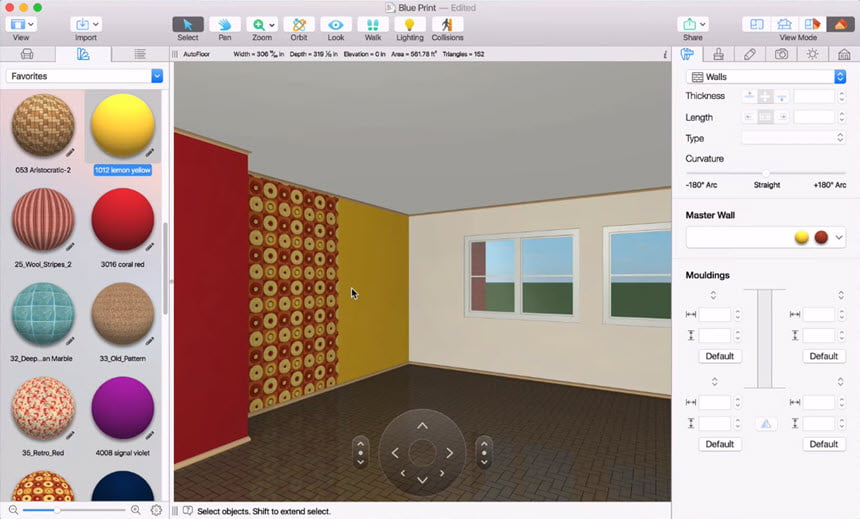Viewport: 860px width, 519px height.
Task: Click the Thickness stepper arrows
Action: (x=841, y=97)
